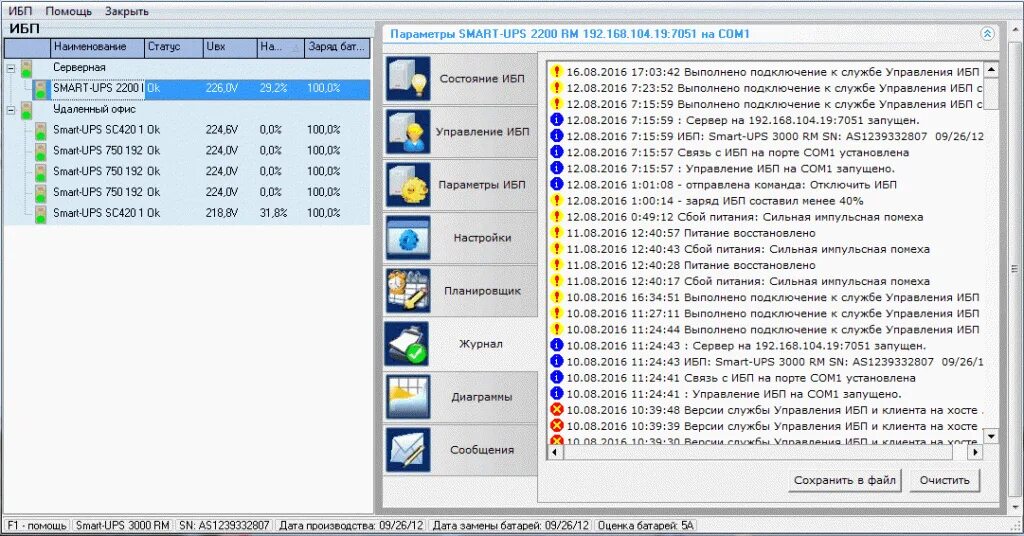
Task: Click status bar Дата замены батарей: 09/26/12
Action: click(510, 525)
